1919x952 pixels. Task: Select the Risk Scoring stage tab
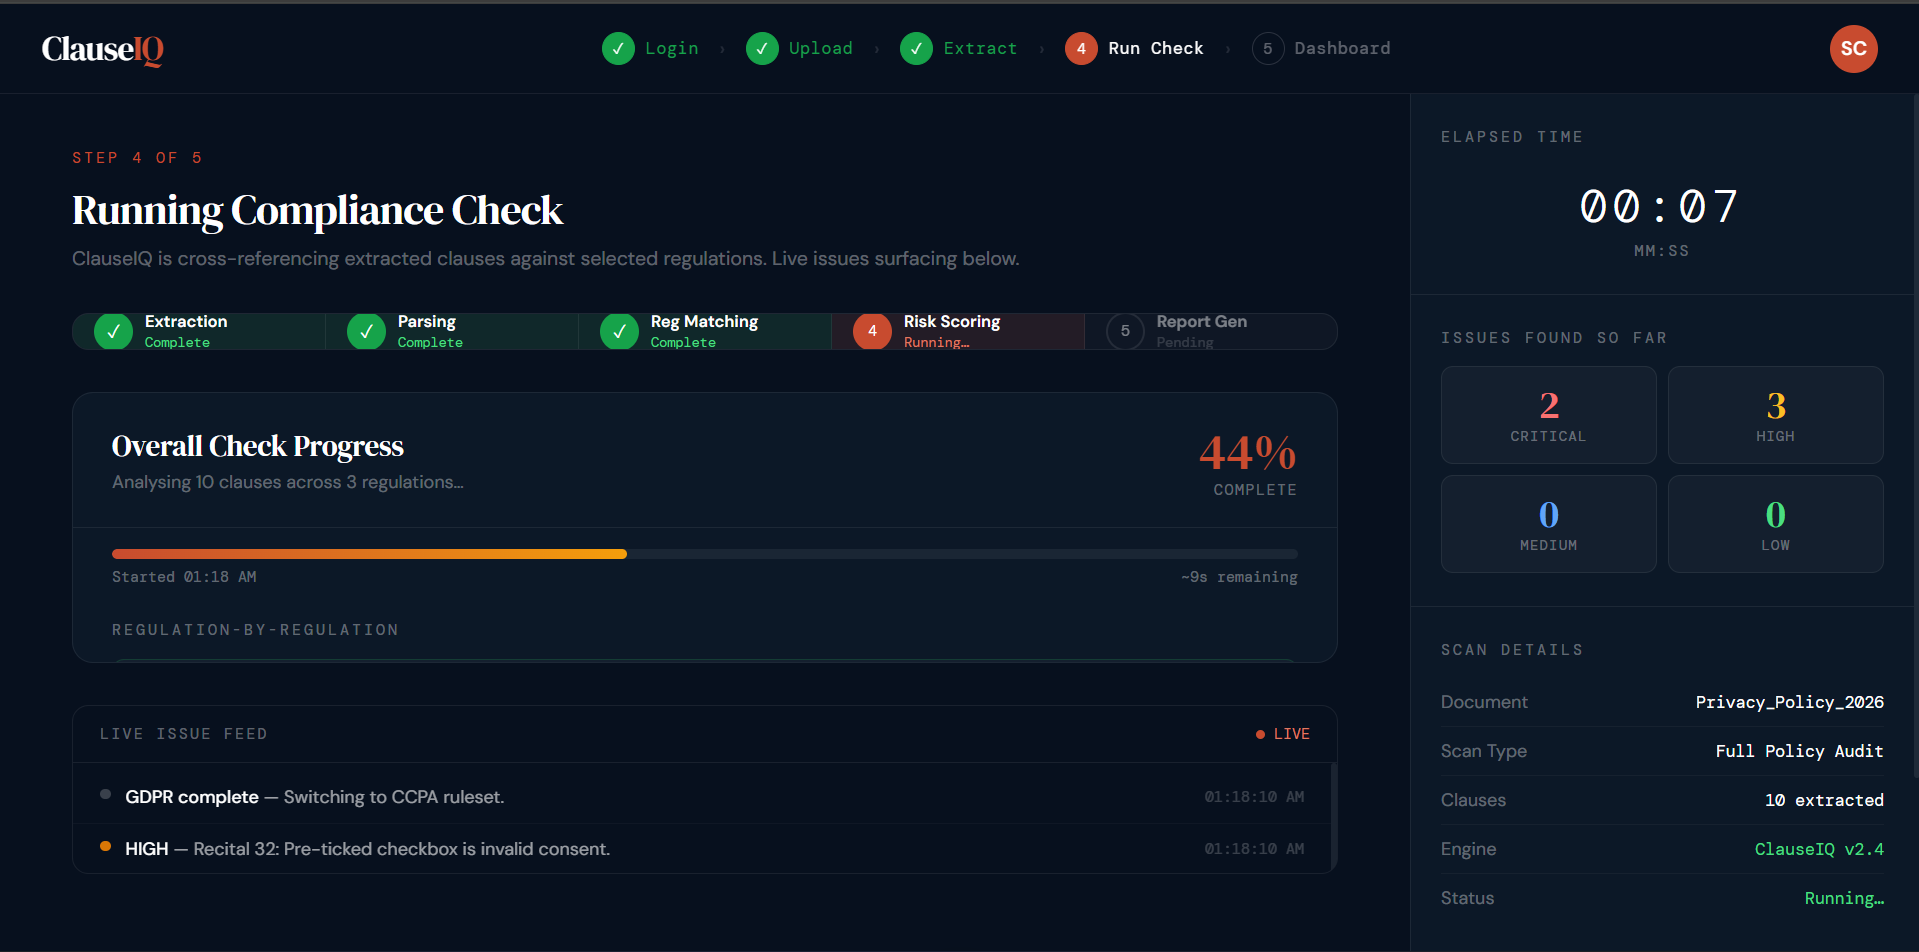point(957,331)
